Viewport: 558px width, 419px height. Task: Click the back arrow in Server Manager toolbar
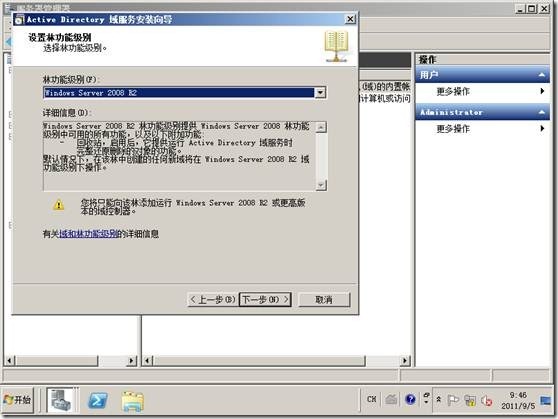(x=9, y=42)
